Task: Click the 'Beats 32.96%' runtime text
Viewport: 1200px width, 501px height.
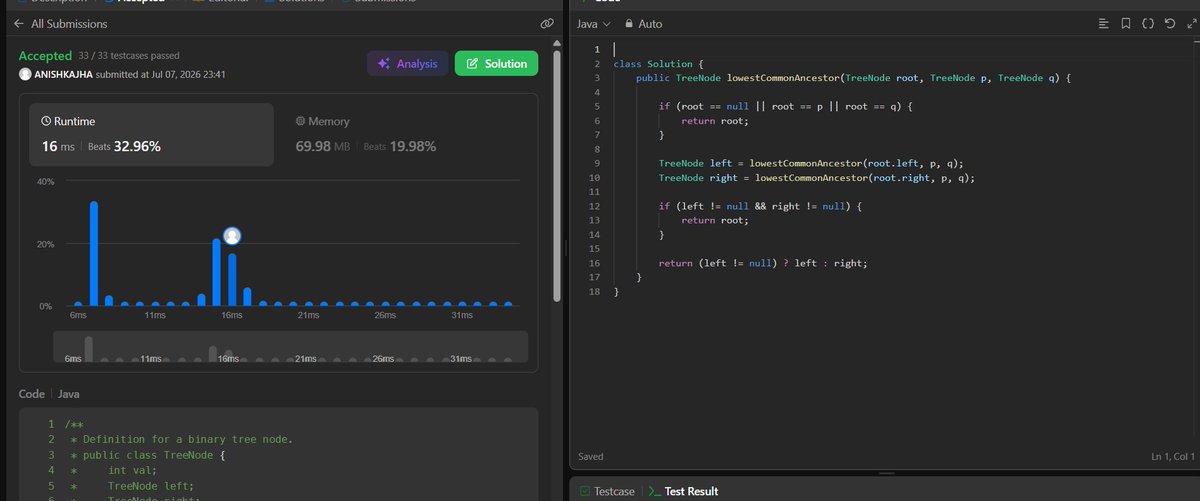Action: [124, 146]
